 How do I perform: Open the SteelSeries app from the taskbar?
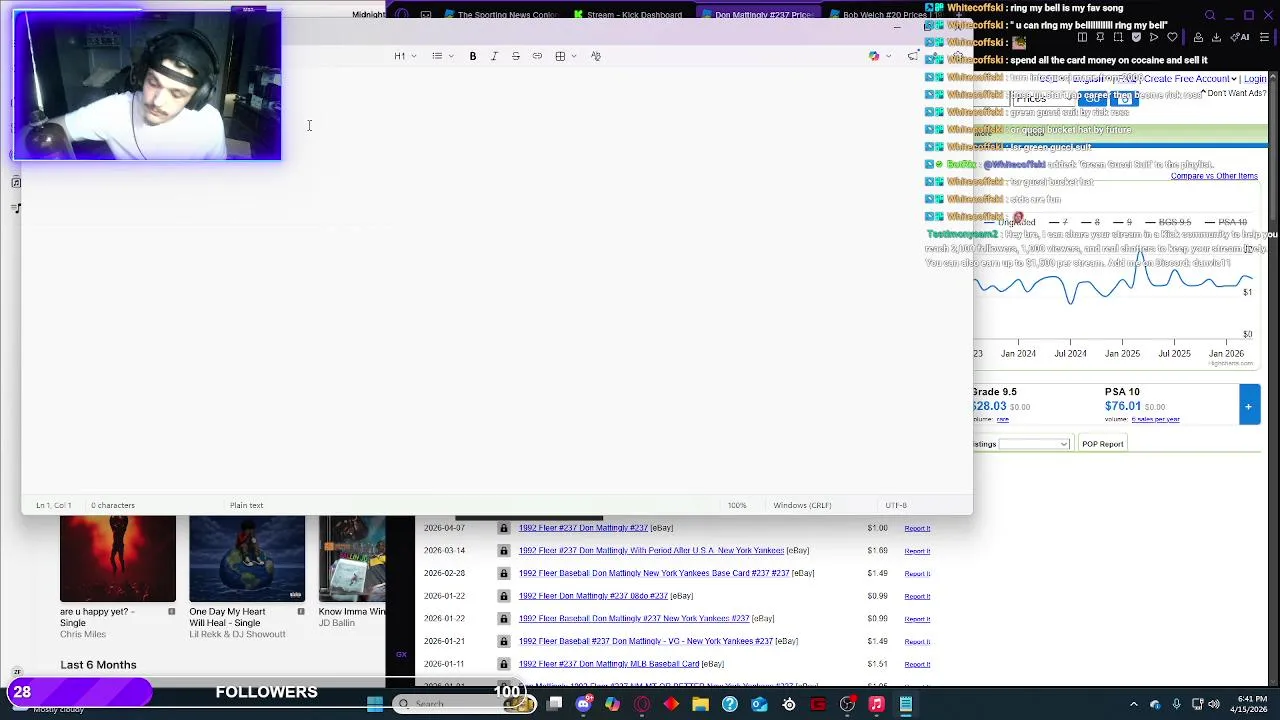point(789,704)
